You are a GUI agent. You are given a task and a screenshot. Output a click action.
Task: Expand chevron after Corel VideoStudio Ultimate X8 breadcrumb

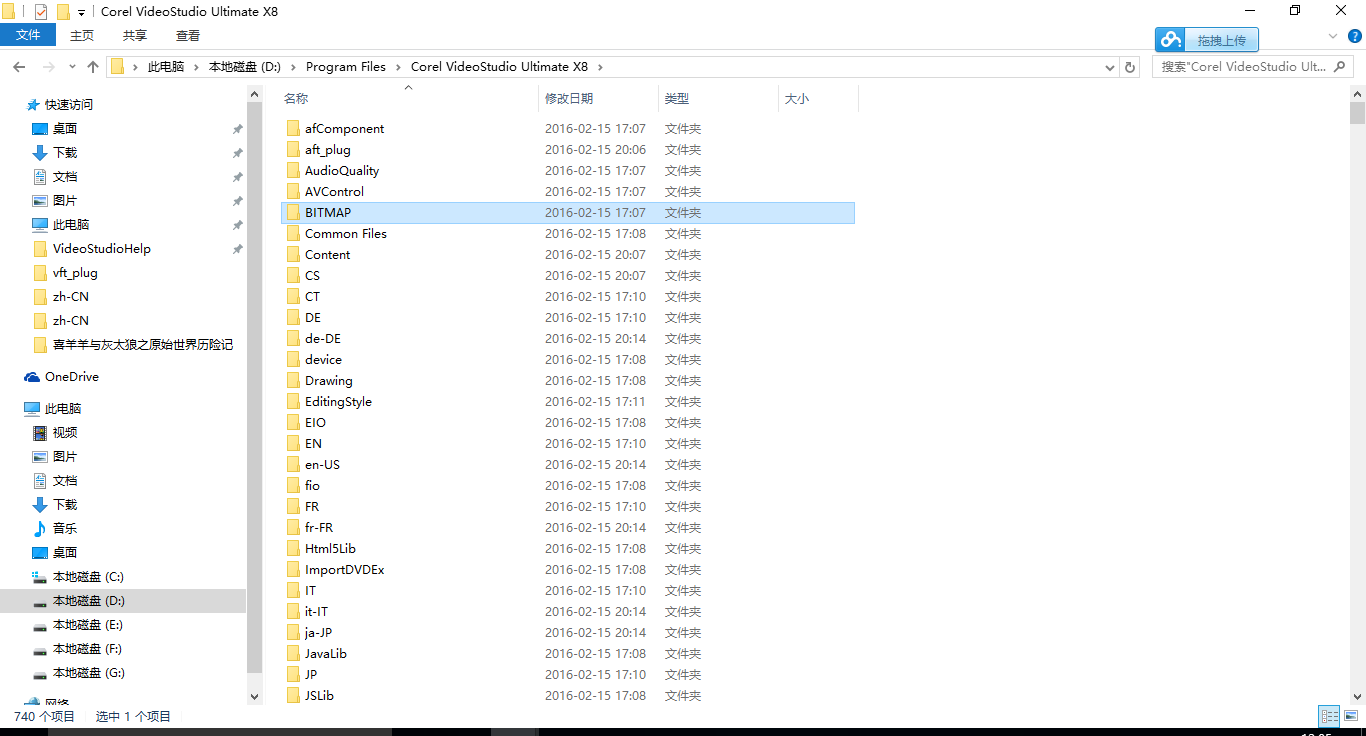pos(600,67)
